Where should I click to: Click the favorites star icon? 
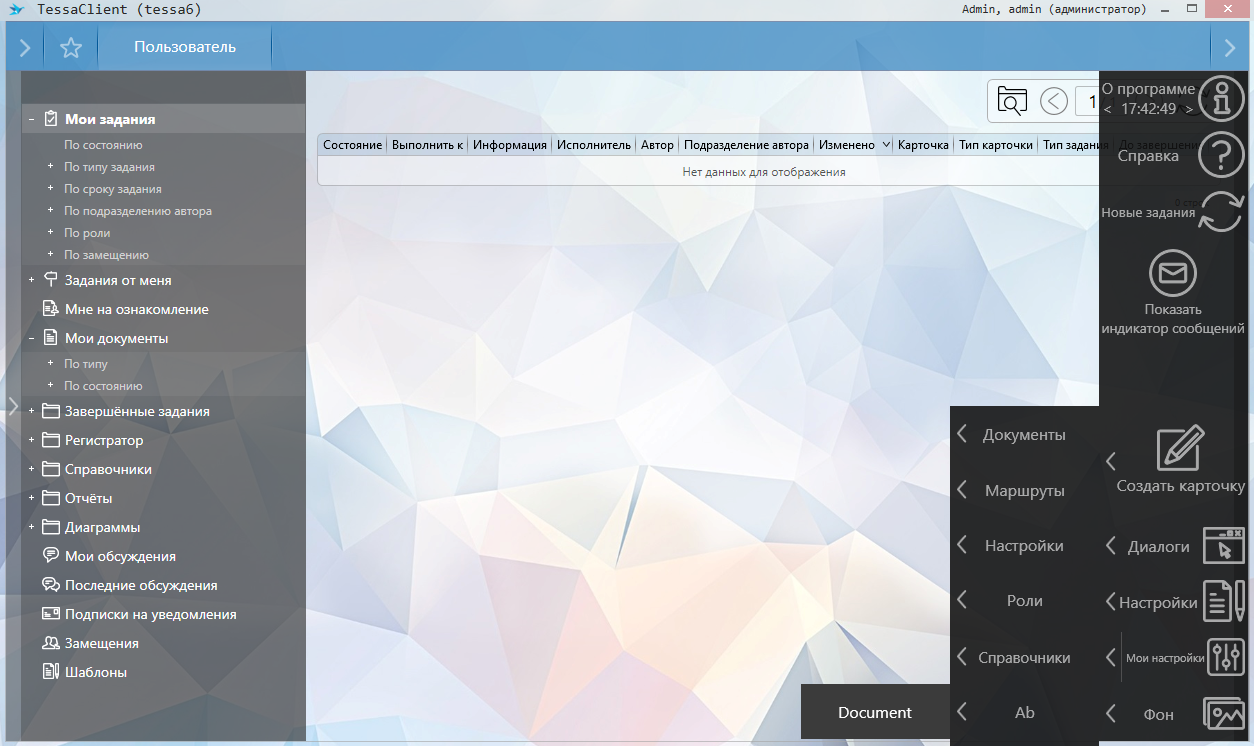[x=71, y=48]
